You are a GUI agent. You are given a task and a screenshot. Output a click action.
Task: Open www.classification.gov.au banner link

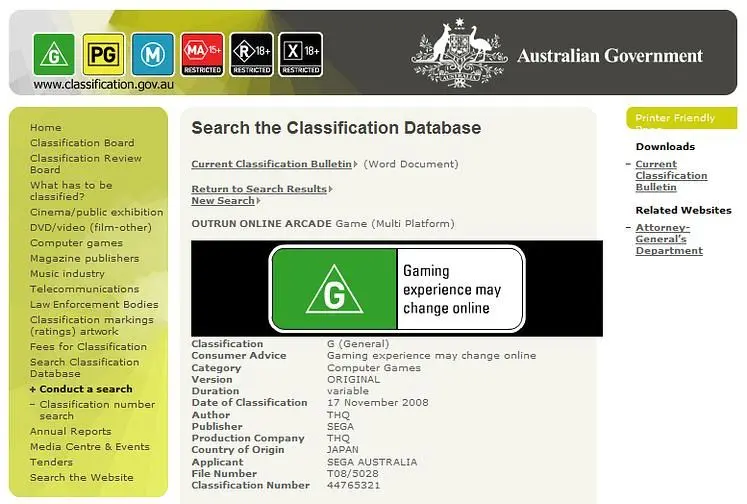tap(103, 85)
